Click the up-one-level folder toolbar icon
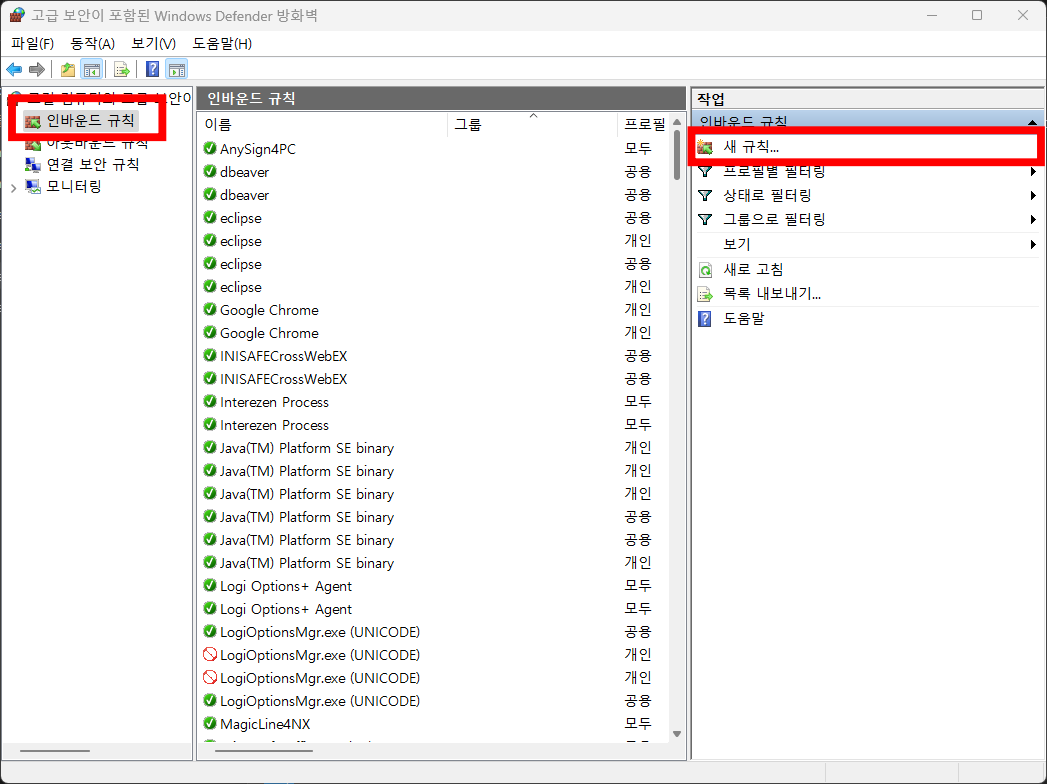 pyautogui.click(x=67, y=69)
